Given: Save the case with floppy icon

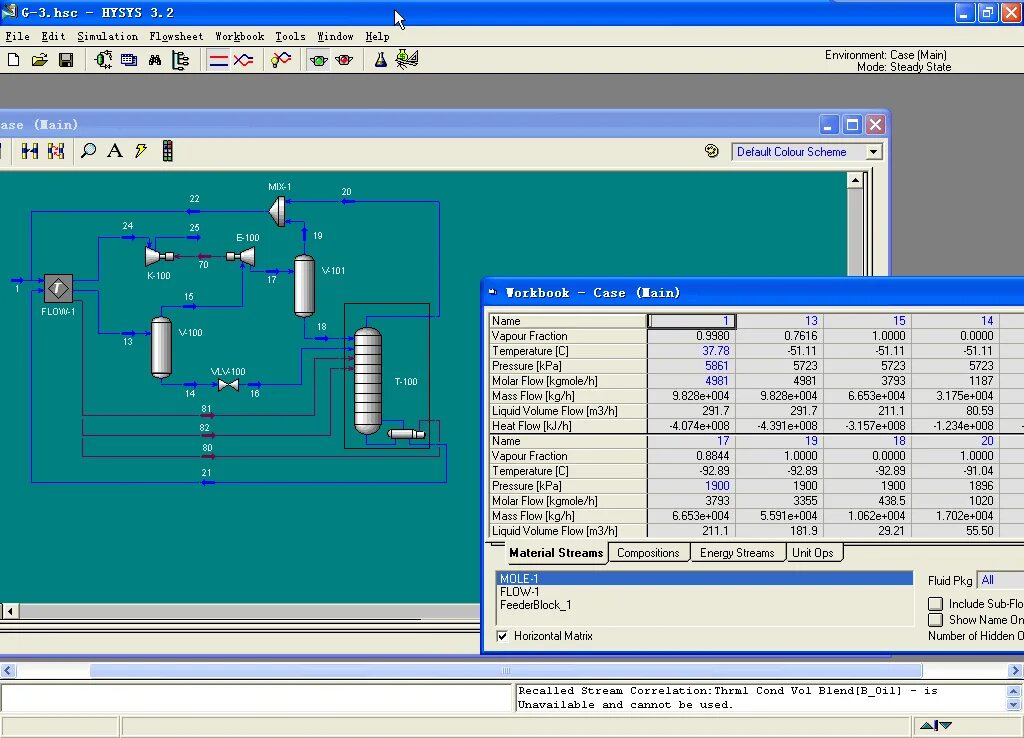Looking at the screenshot, I should pyautogui.click(x=66, y=60).
